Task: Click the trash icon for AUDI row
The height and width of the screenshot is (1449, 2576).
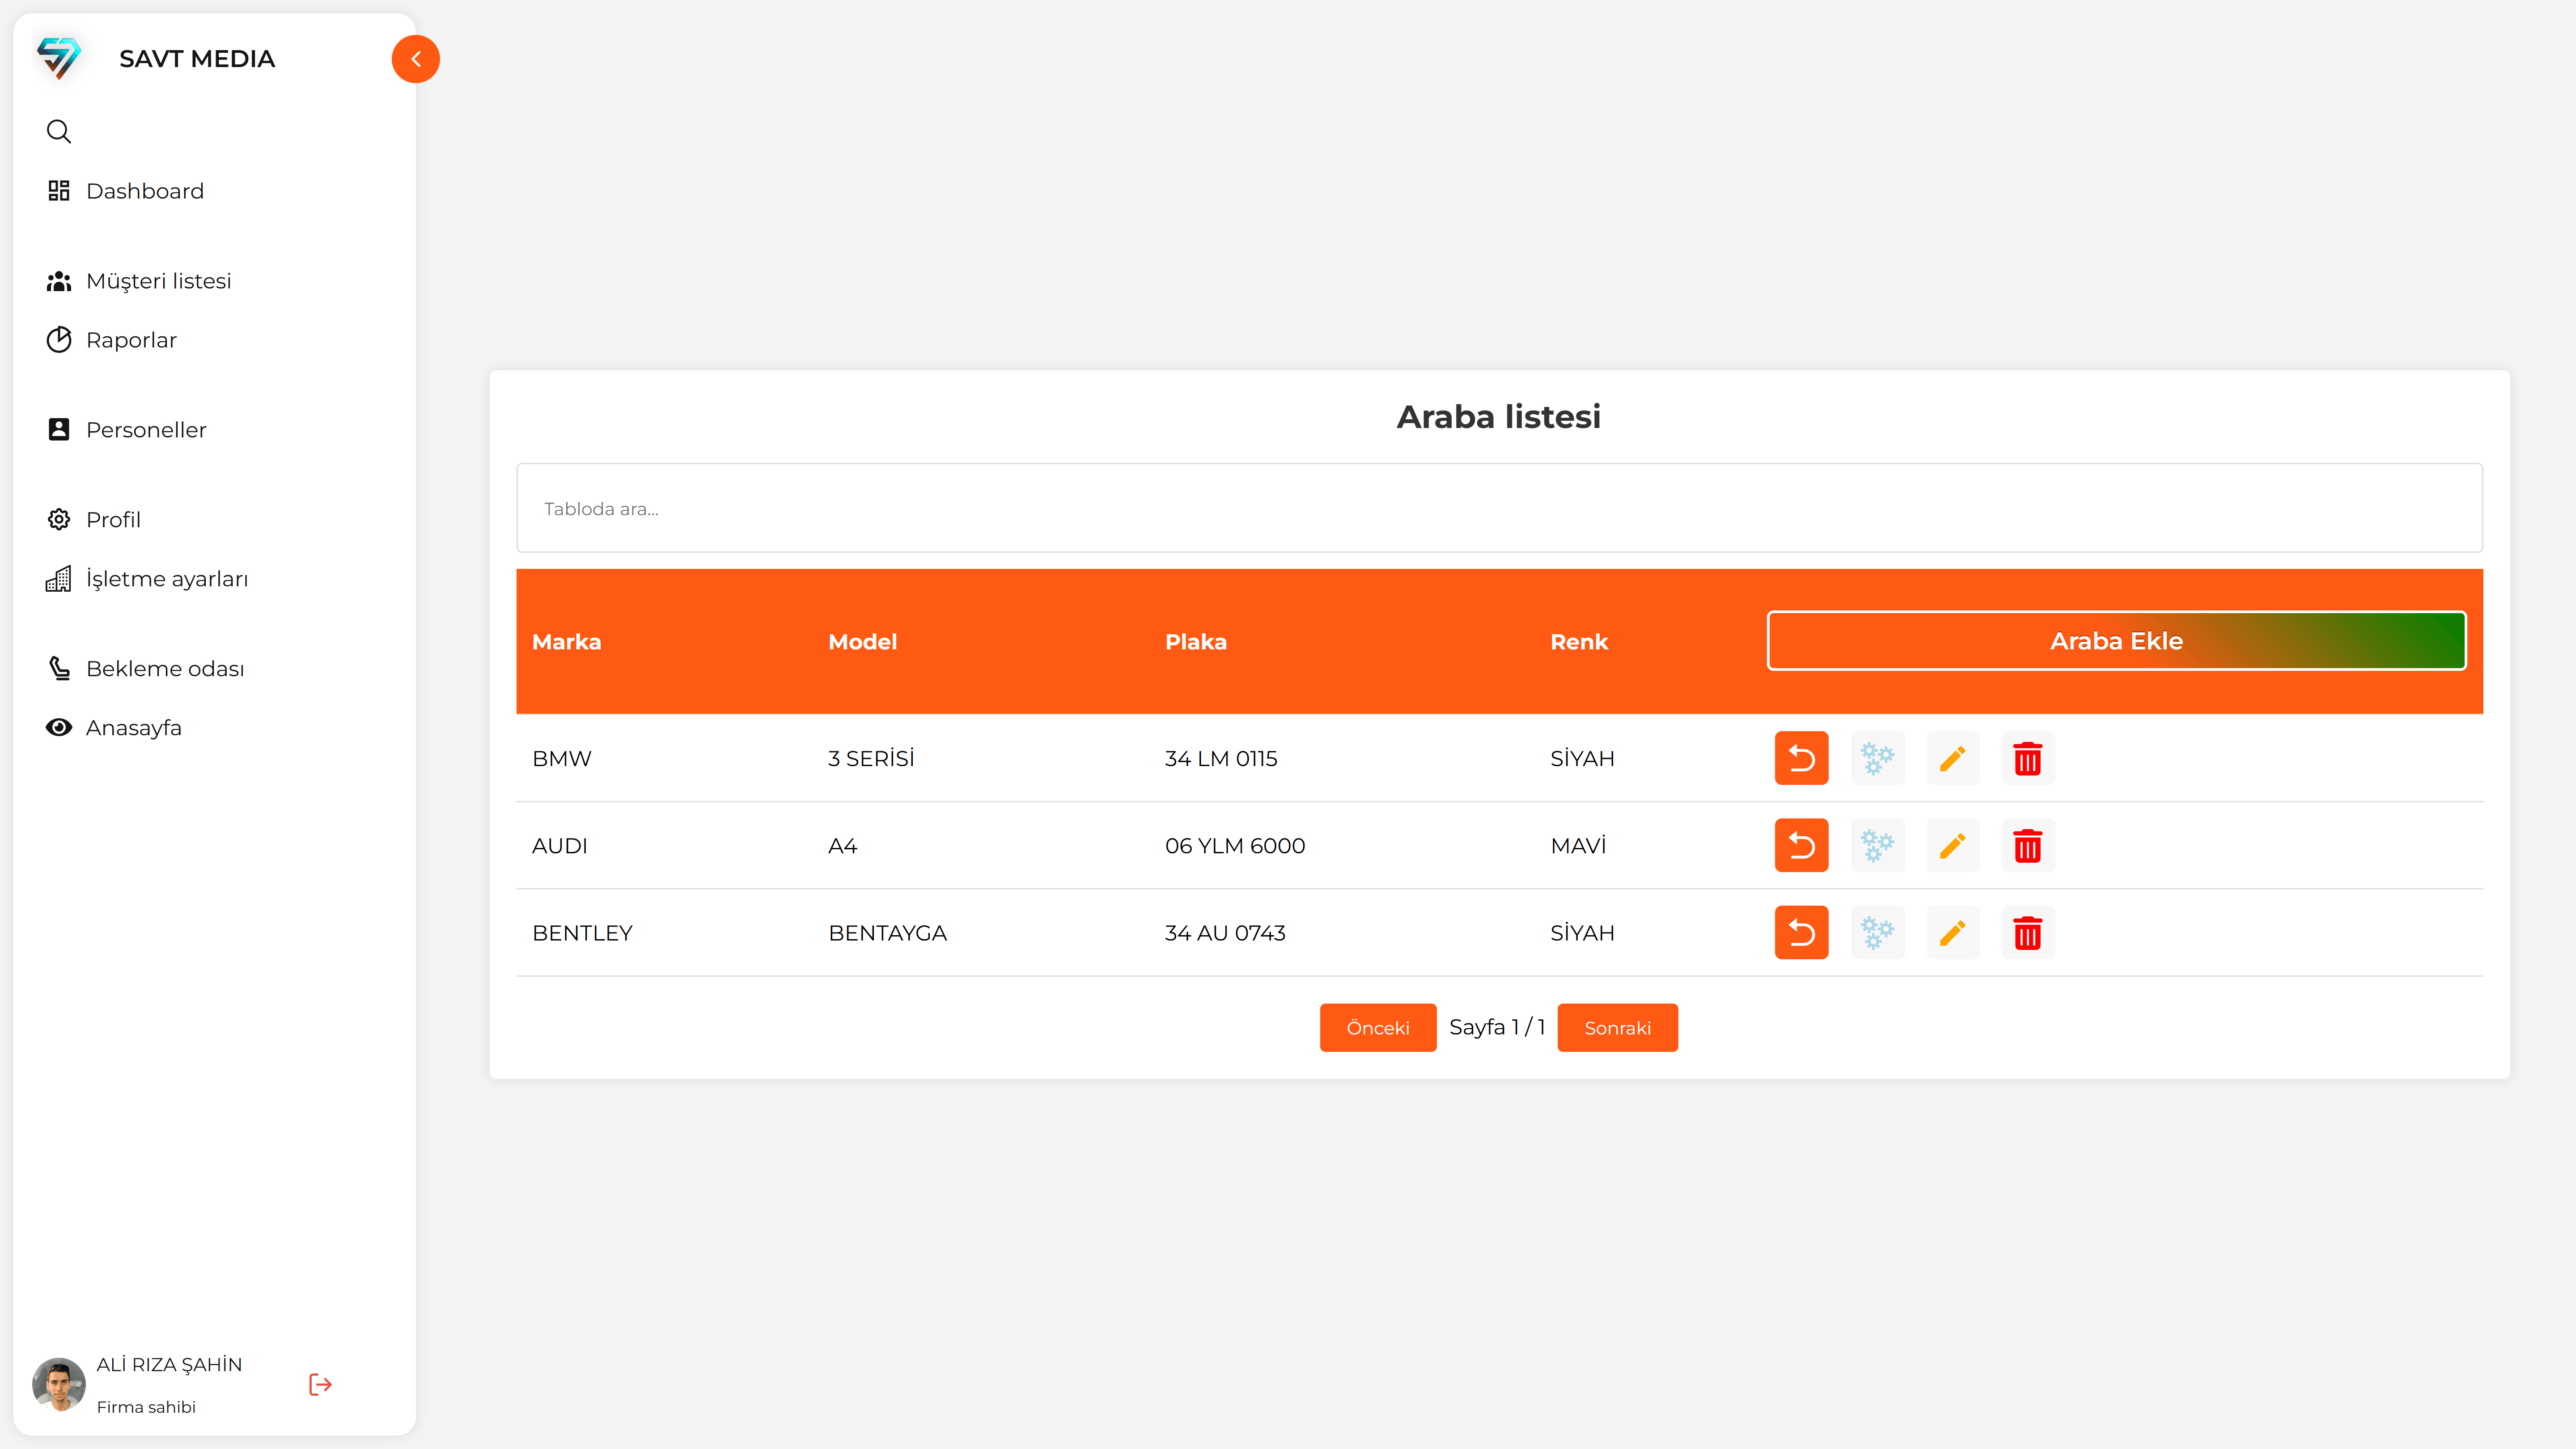Action: 2027,846
